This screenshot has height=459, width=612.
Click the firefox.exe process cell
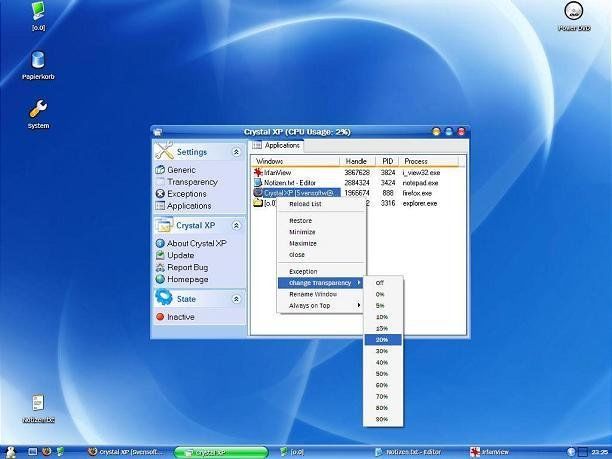click(x=417, y=193)
